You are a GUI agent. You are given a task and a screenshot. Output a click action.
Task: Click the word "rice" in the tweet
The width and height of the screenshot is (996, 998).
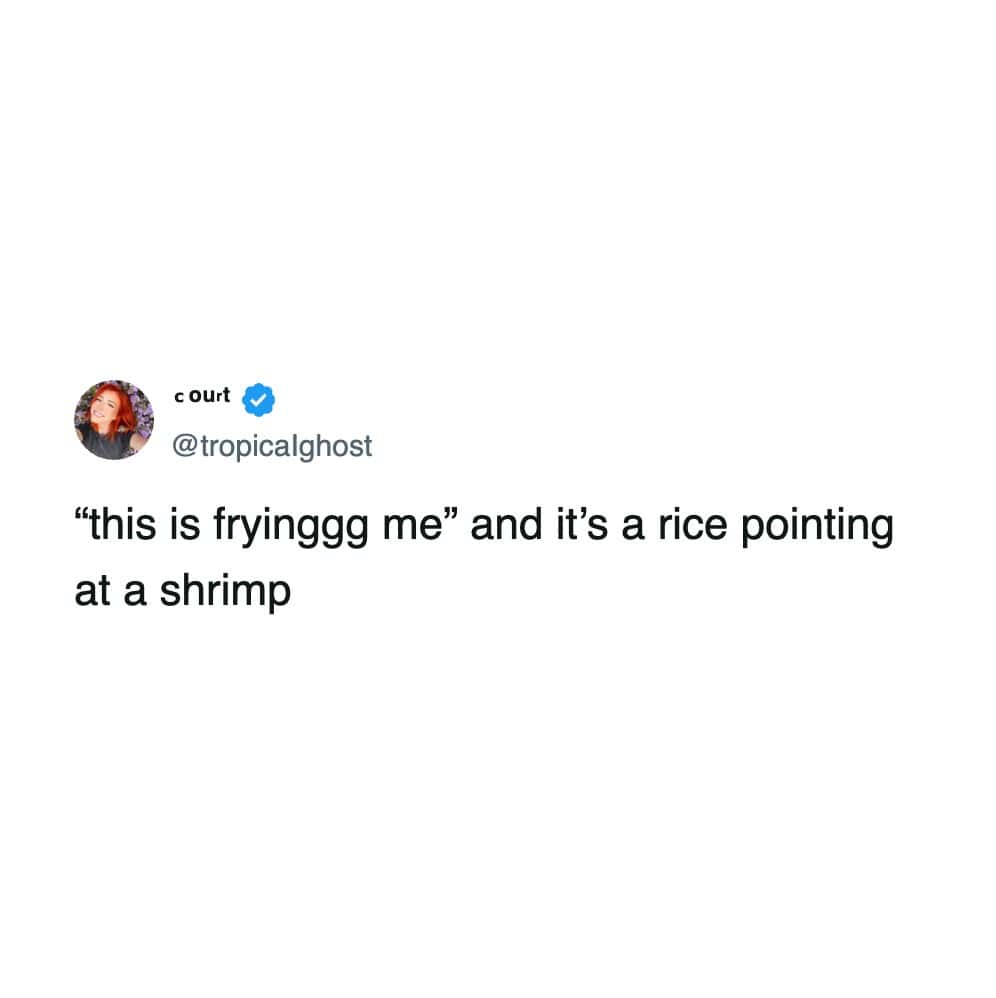(x=692, y=526)
